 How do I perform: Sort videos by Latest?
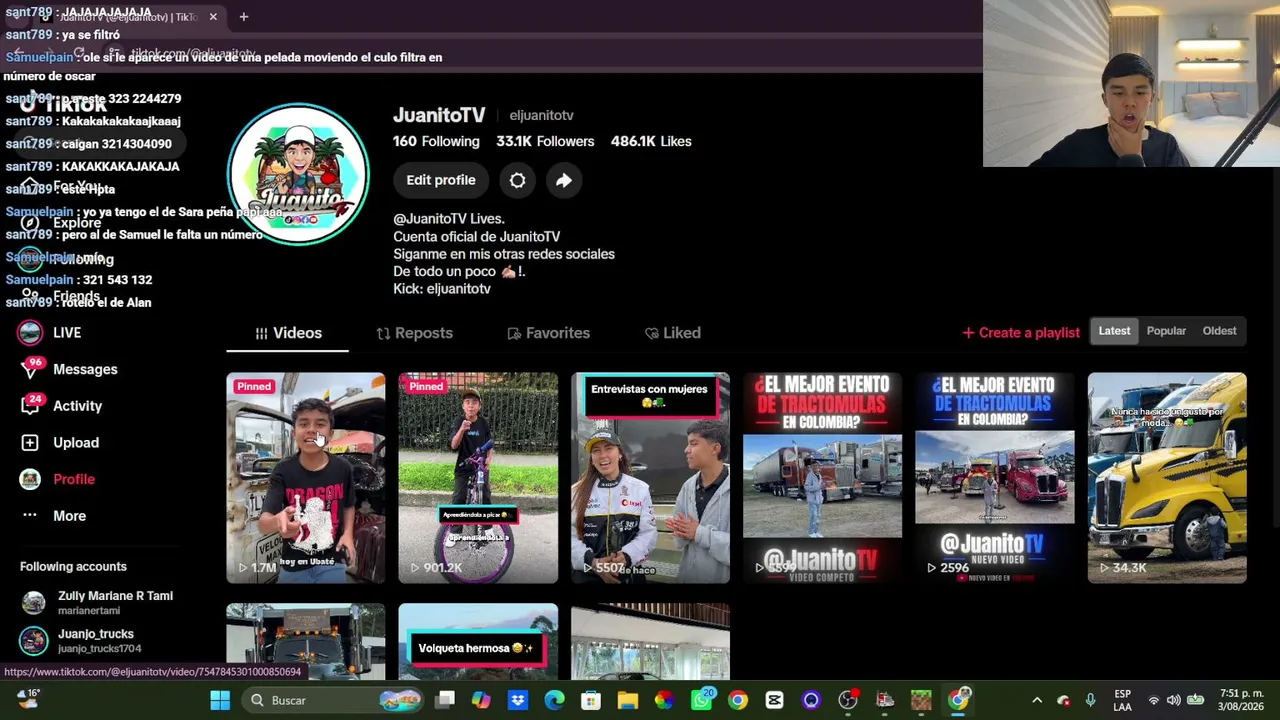pos(1114,331)
